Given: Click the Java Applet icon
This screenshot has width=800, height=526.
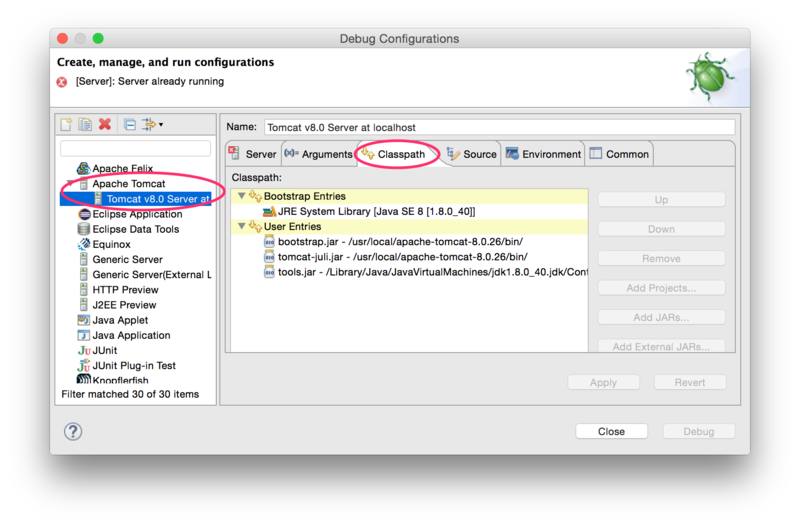Looking at the screenshot, I should [x=84, y=320].
